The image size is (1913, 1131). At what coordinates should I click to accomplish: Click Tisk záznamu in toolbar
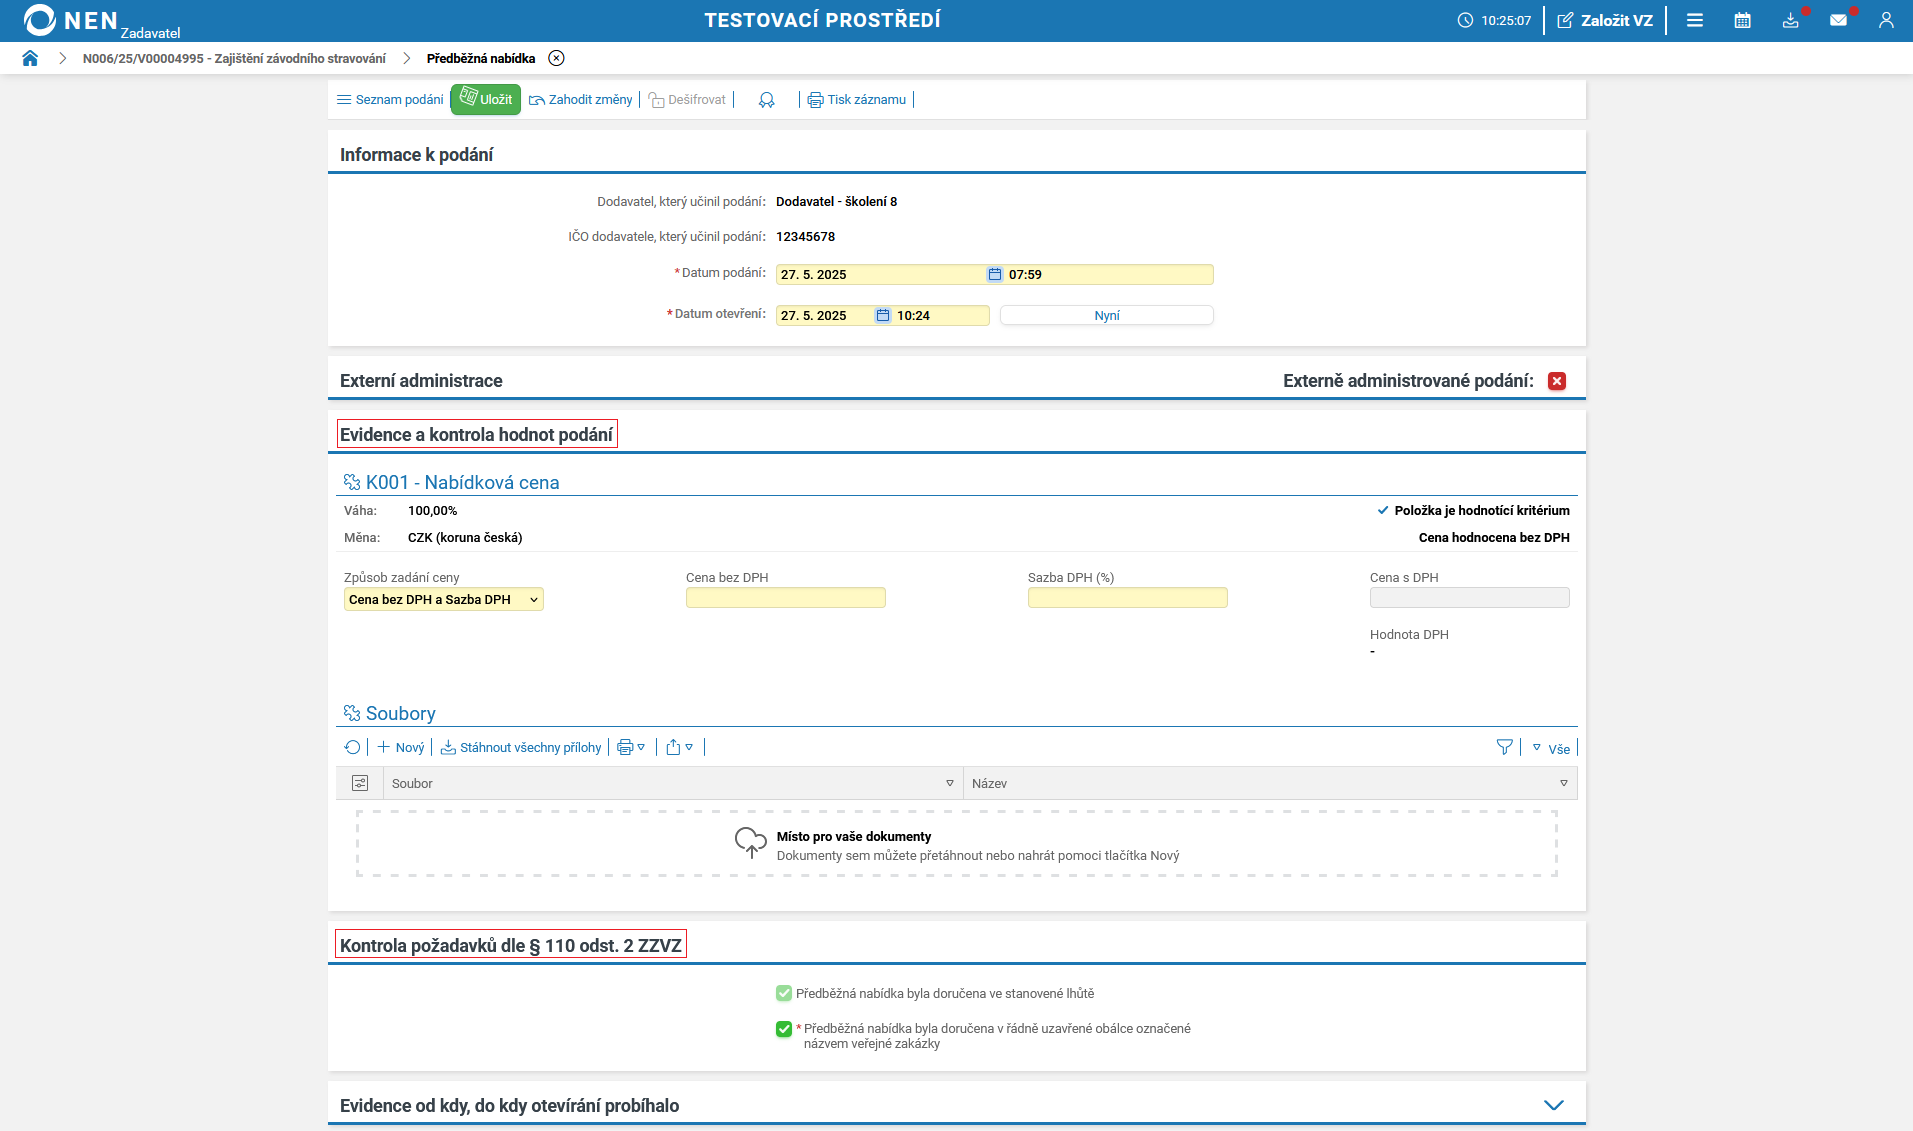[x=857, y=100]
